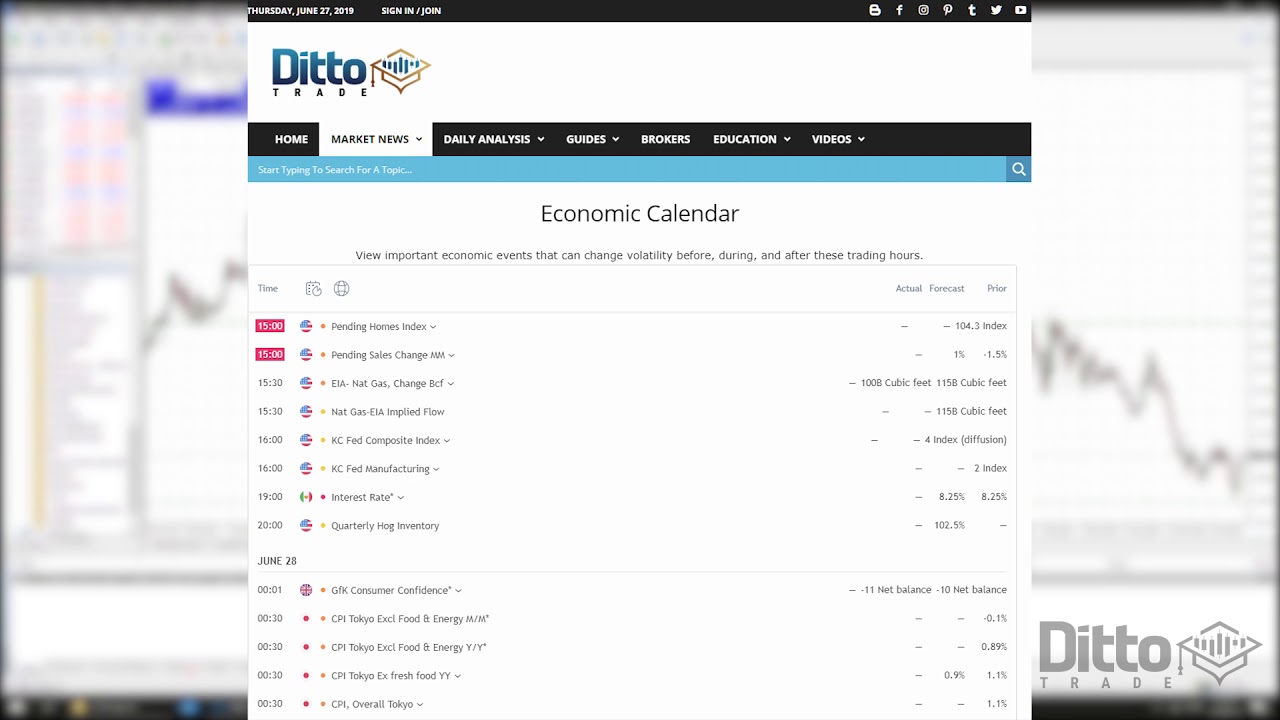Screen dimensions: 1280x720
Task: Go to the HOME menu item
Action: click(x=291, y=139)
